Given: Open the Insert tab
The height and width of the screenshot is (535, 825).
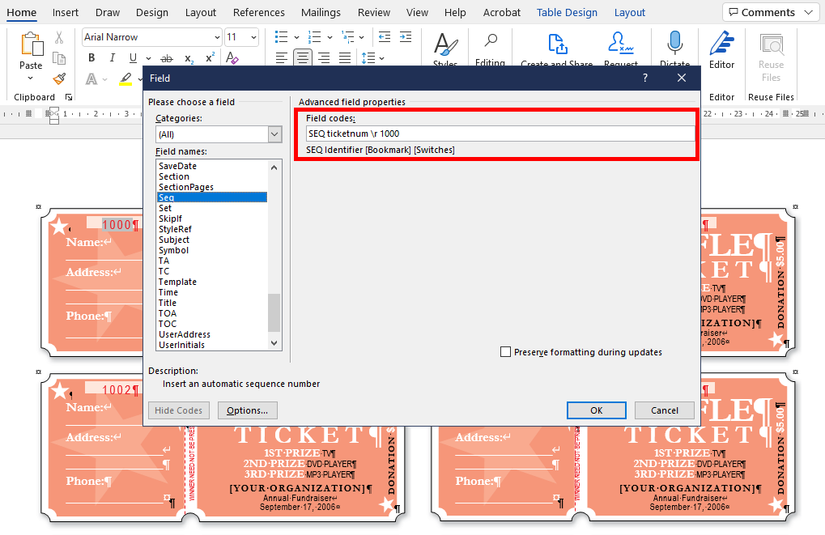Looking at the screenshot, I should pyautogui.click(x=65, y=13).
